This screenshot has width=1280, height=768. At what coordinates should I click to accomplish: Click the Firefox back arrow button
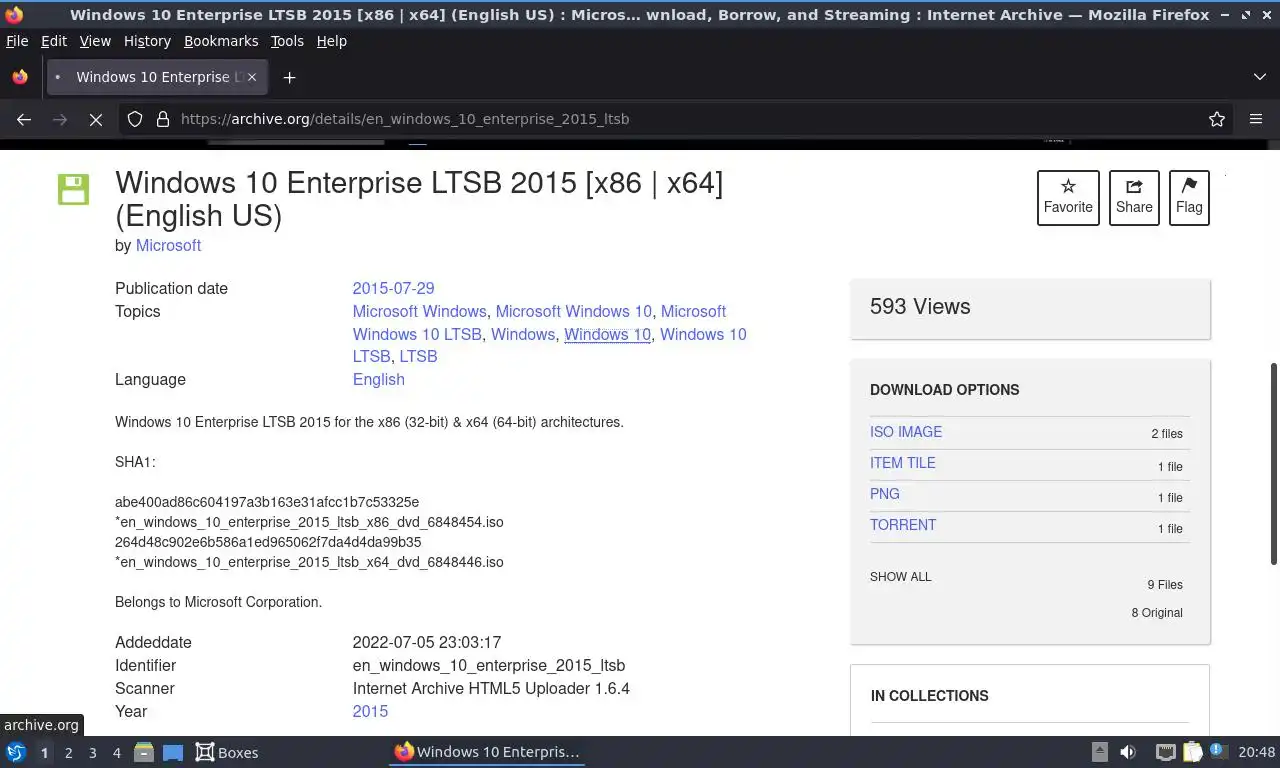click(x=24, y=119)
